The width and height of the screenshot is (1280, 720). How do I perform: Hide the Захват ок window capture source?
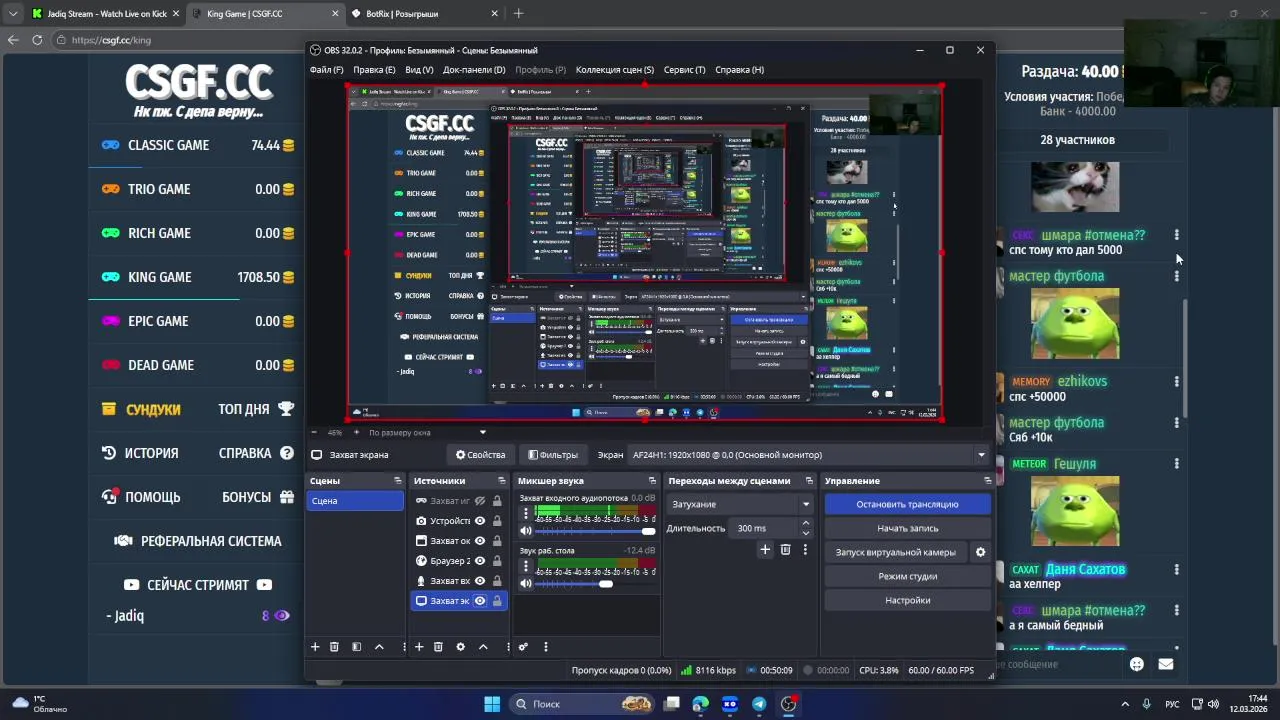tap(480, 541)
